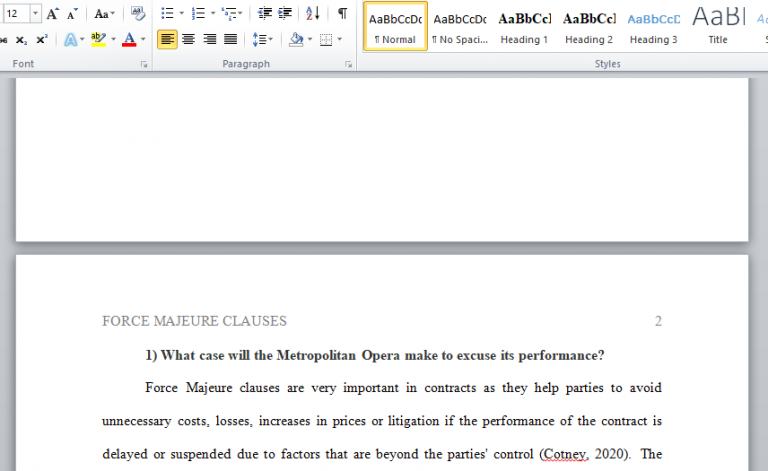Image resolution: width=768 pixels, height=471 pixels.
Task: Open the Paragraph dialog launcher
Action: [348, 64]
